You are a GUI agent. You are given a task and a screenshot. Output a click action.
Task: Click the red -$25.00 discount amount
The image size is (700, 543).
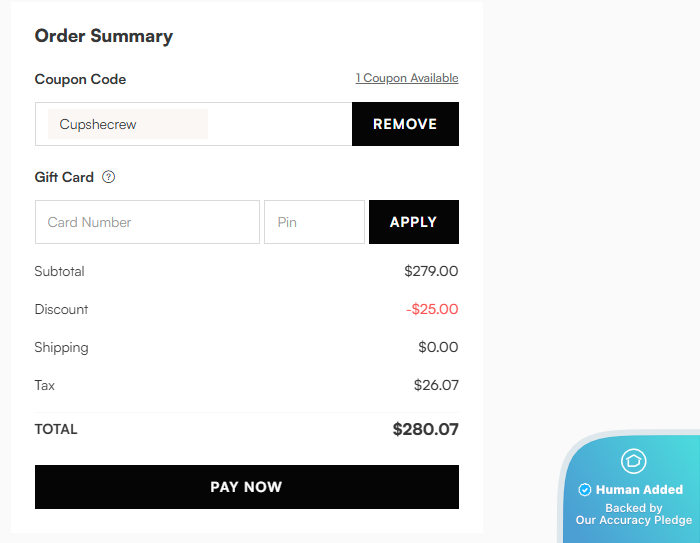[432, 309]
